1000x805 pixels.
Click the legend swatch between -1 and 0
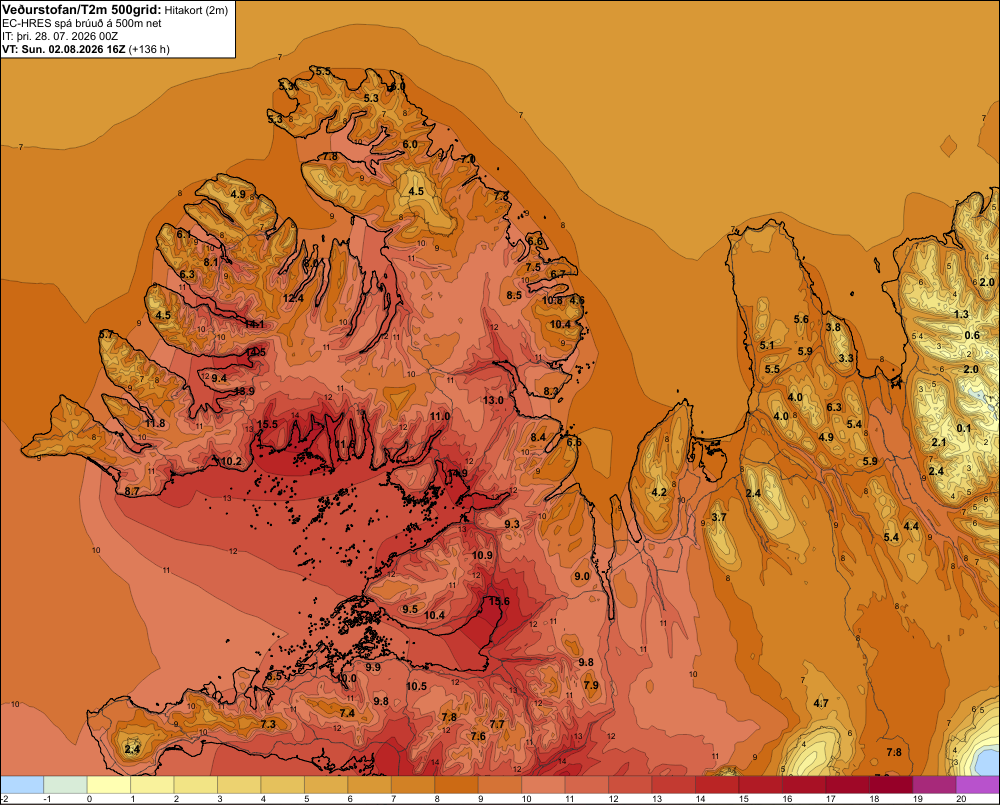pyautogui.click(x=65, y=785)
